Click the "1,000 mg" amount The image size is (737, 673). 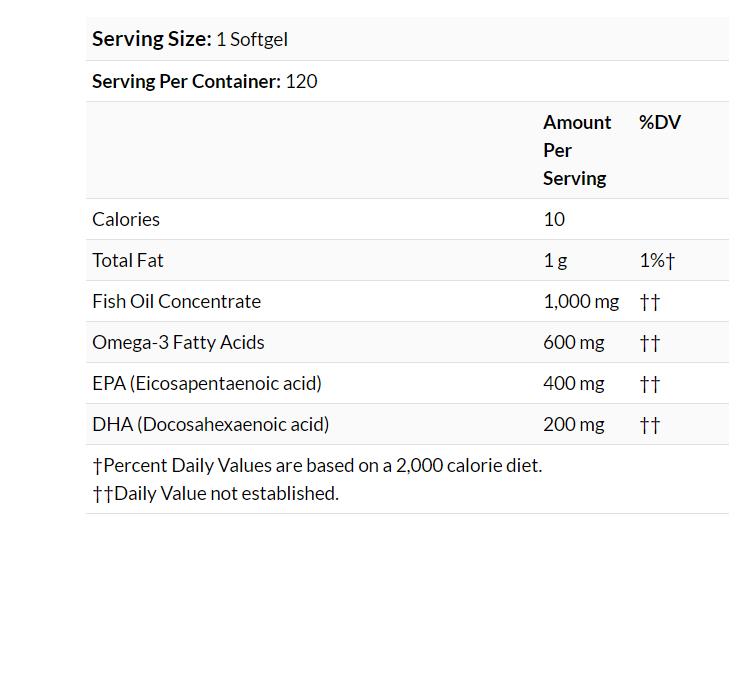(x=581, y=301)
